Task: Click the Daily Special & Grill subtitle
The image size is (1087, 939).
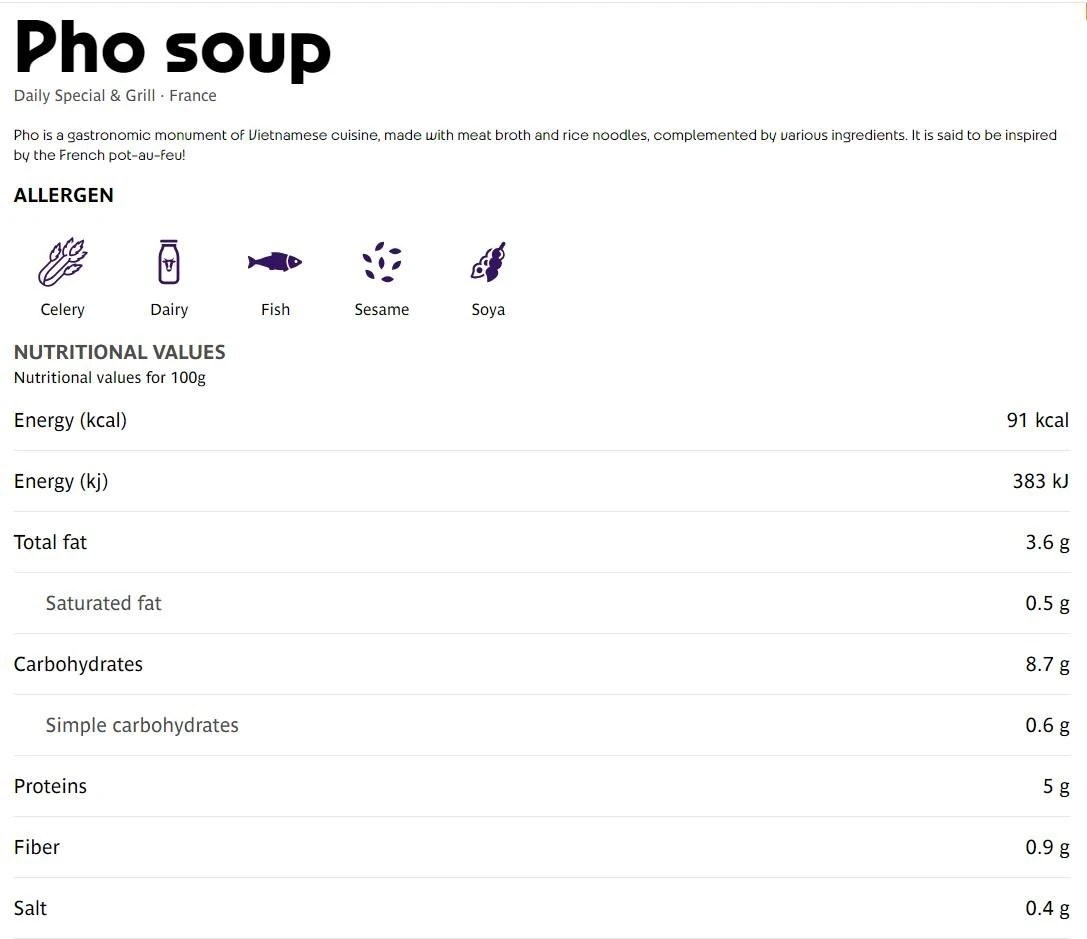Action: (115, 96)
